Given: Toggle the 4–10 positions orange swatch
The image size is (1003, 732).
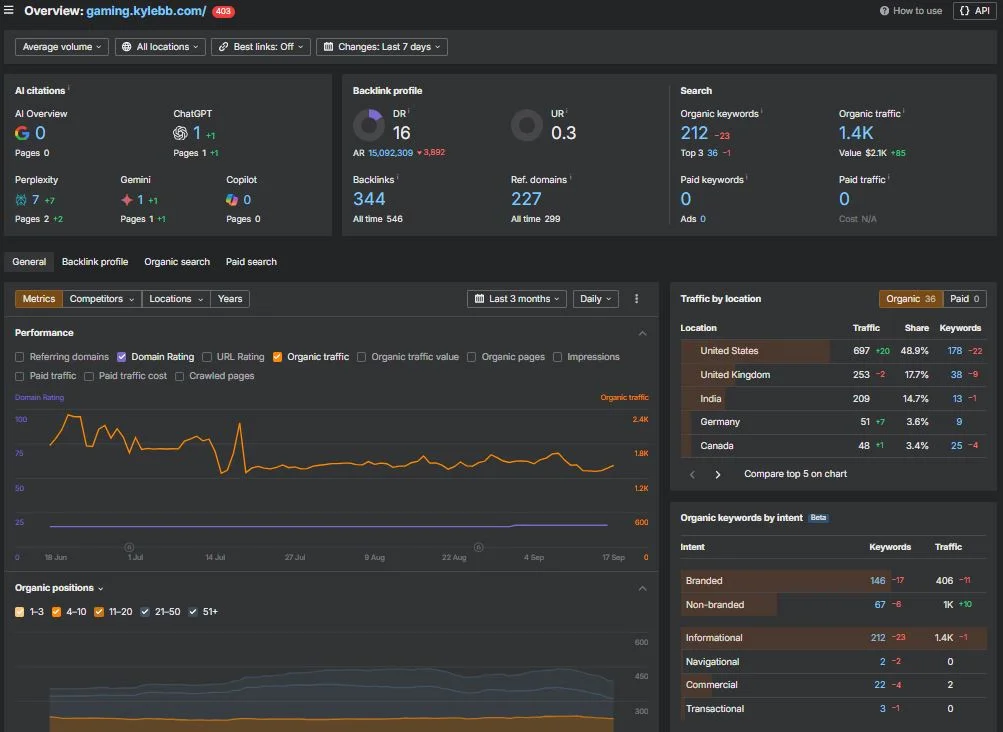Looking at the screenshot, I should tap(56, 612).
